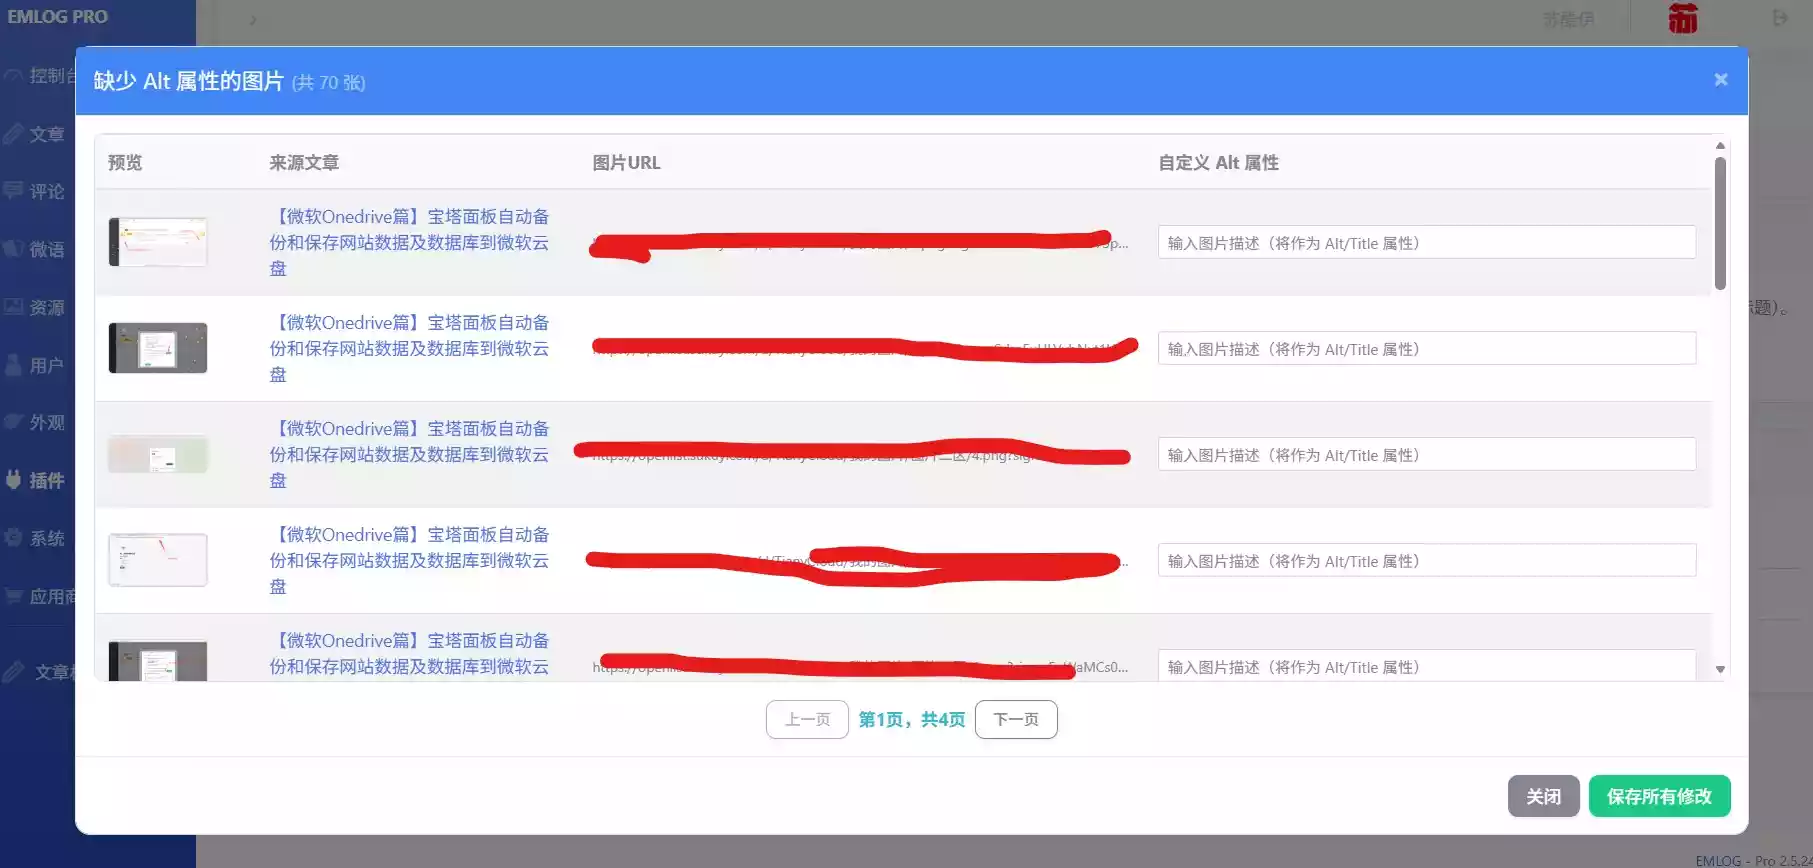1813x868 pixels.
Task: Open 插件 in the sidebar
Action: [x=46, y=480]
